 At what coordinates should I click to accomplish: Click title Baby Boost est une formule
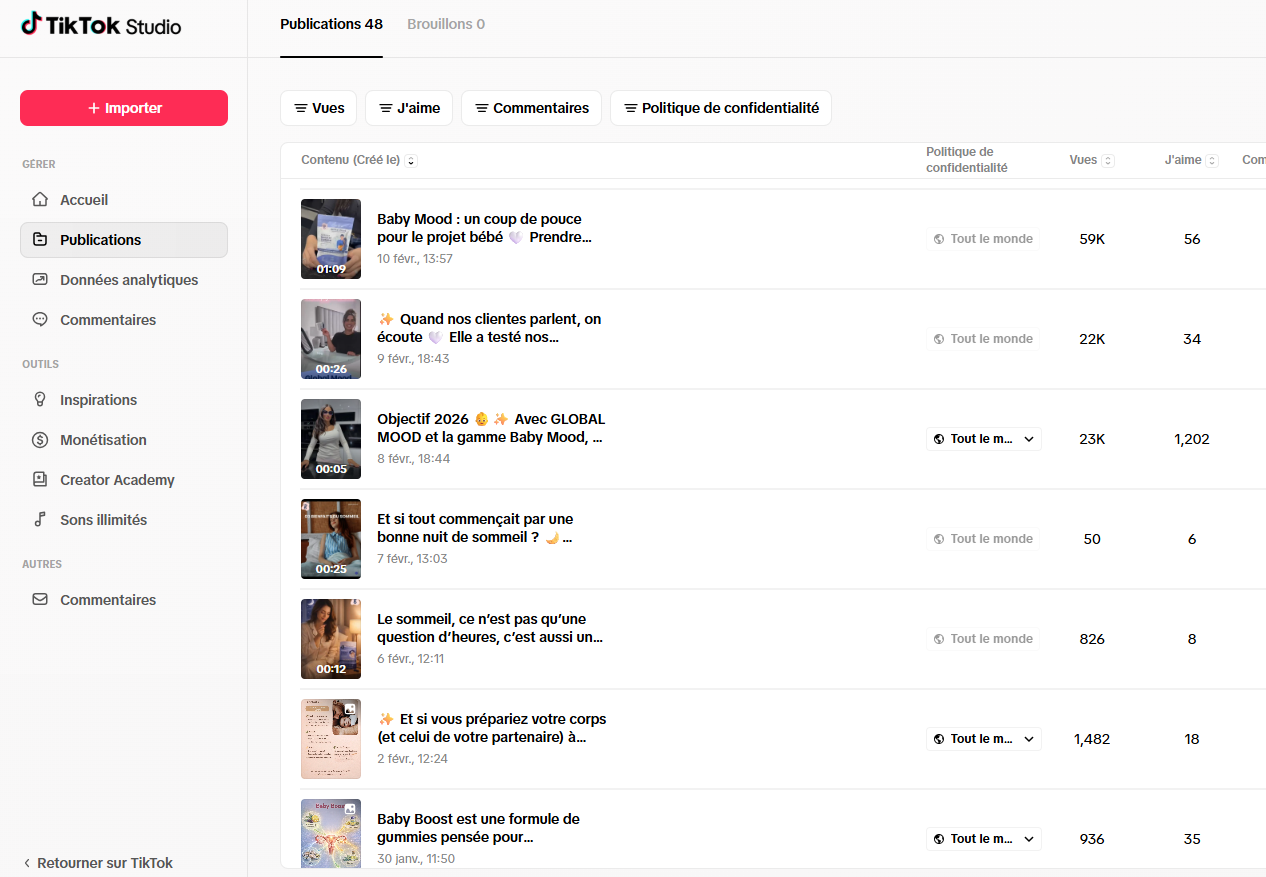tap(478, 828)
